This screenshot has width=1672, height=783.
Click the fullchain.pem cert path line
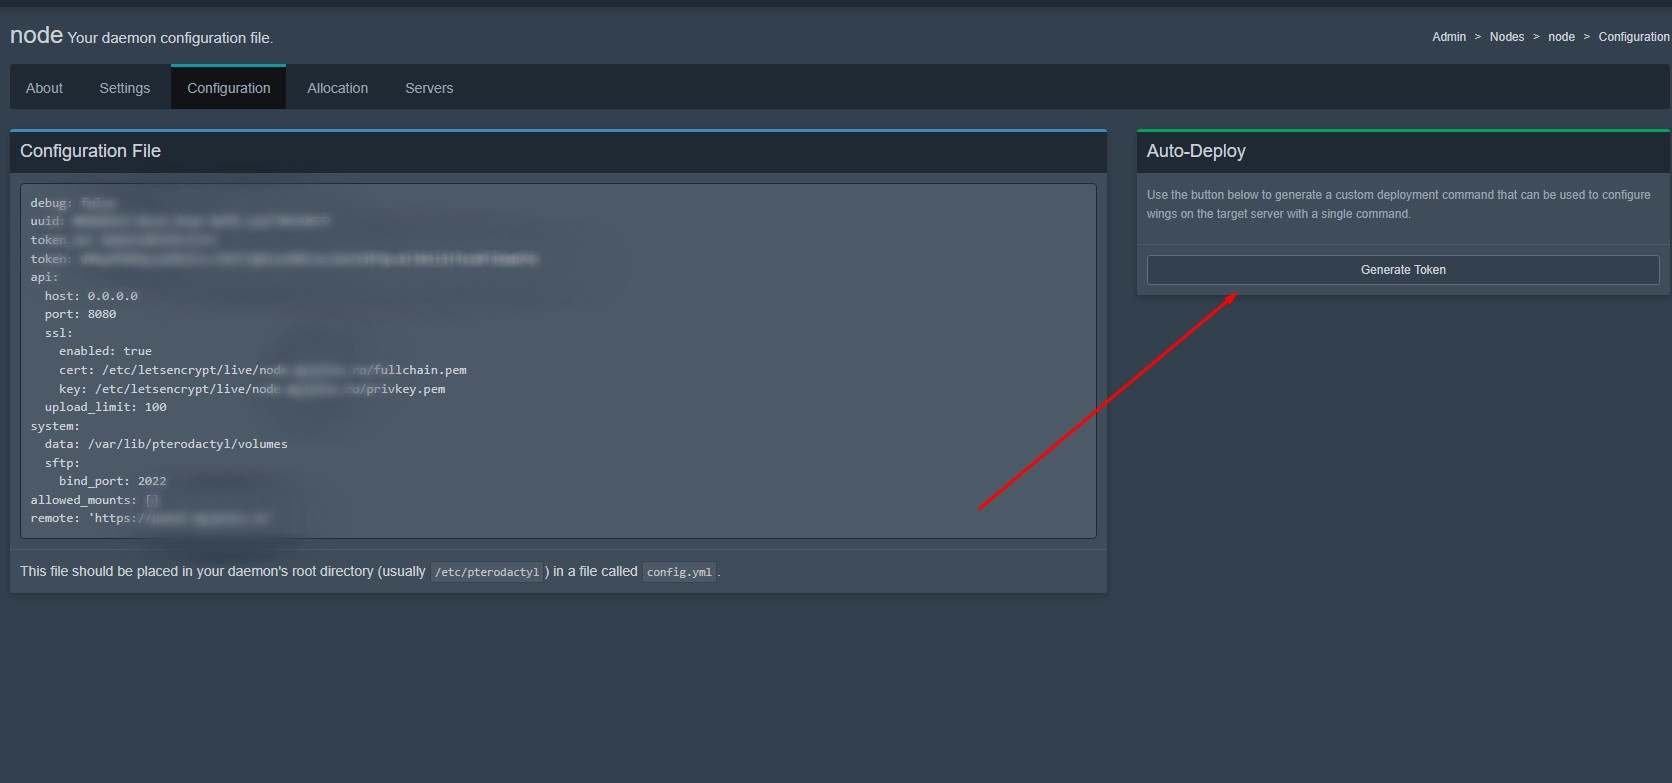click(x=262, y=370)
